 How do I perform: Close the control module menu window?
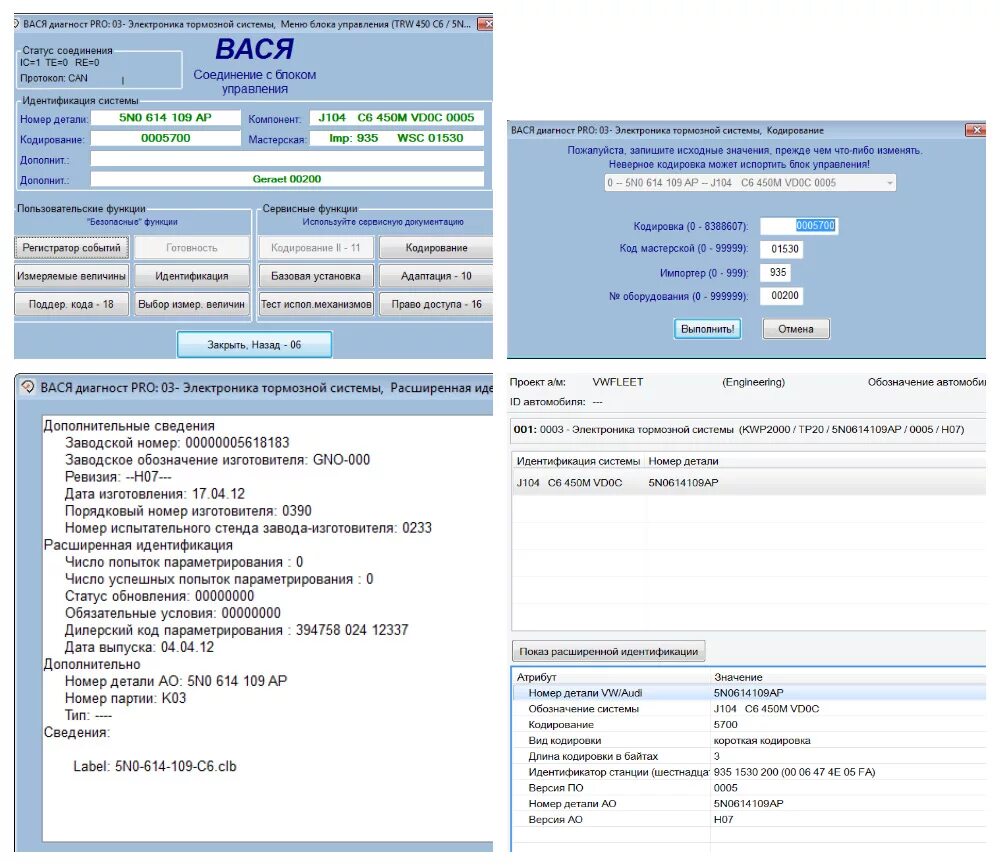tap(486, 24)
